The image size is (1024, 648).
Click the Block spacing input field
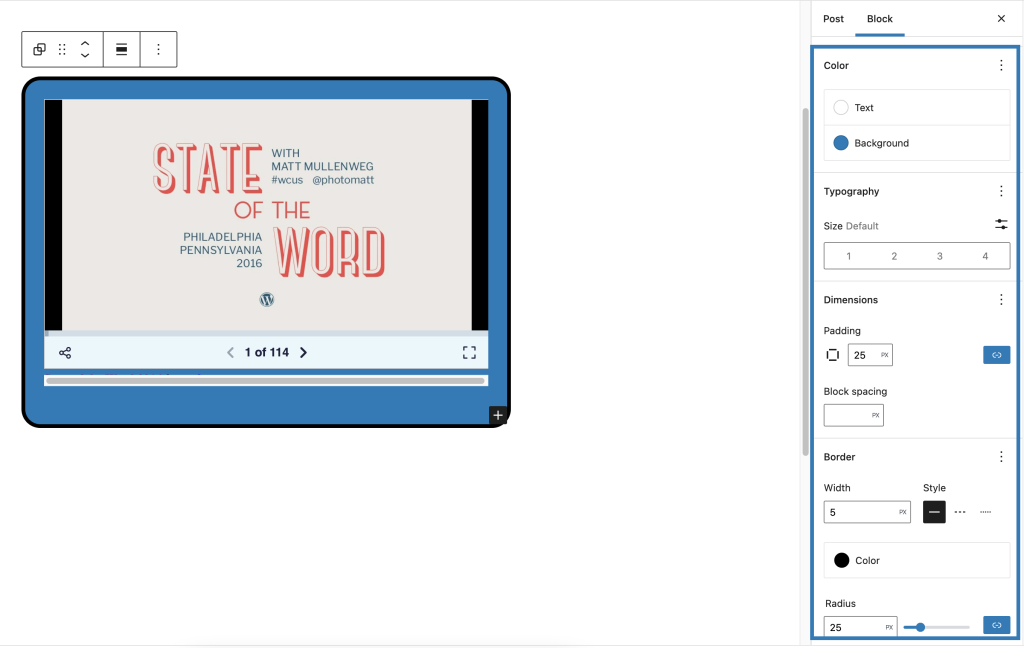tap(853, 414)
